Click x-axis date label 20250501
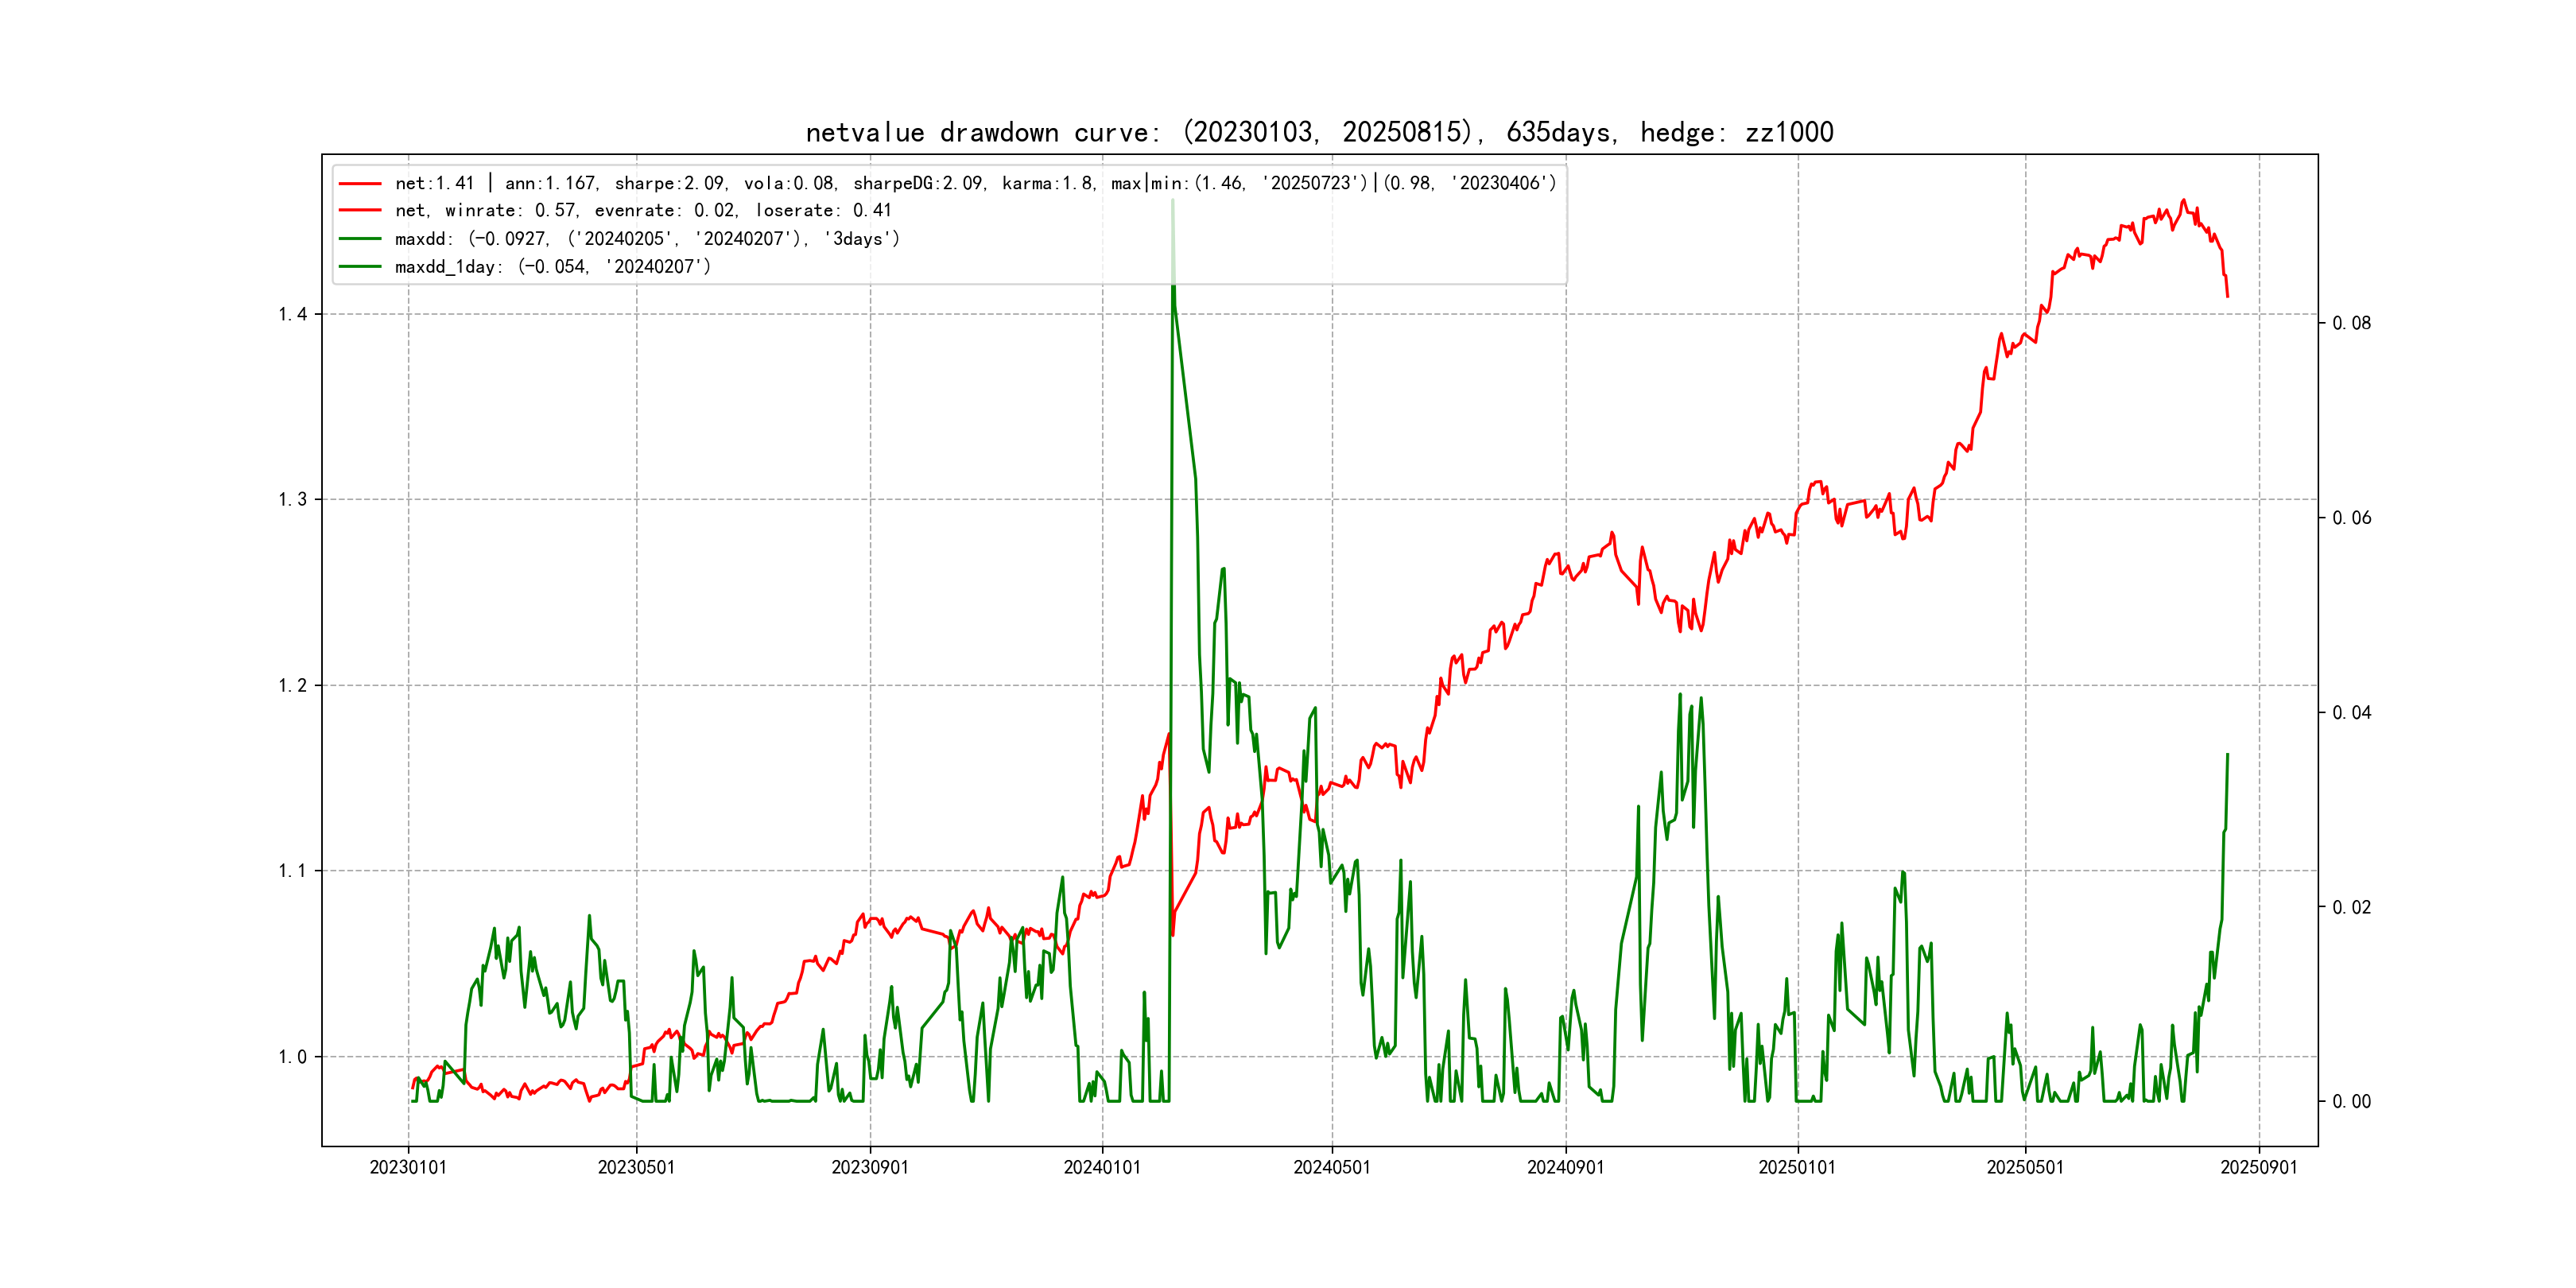This screenshot has height=1288, width=2576. (2025, 1168)
